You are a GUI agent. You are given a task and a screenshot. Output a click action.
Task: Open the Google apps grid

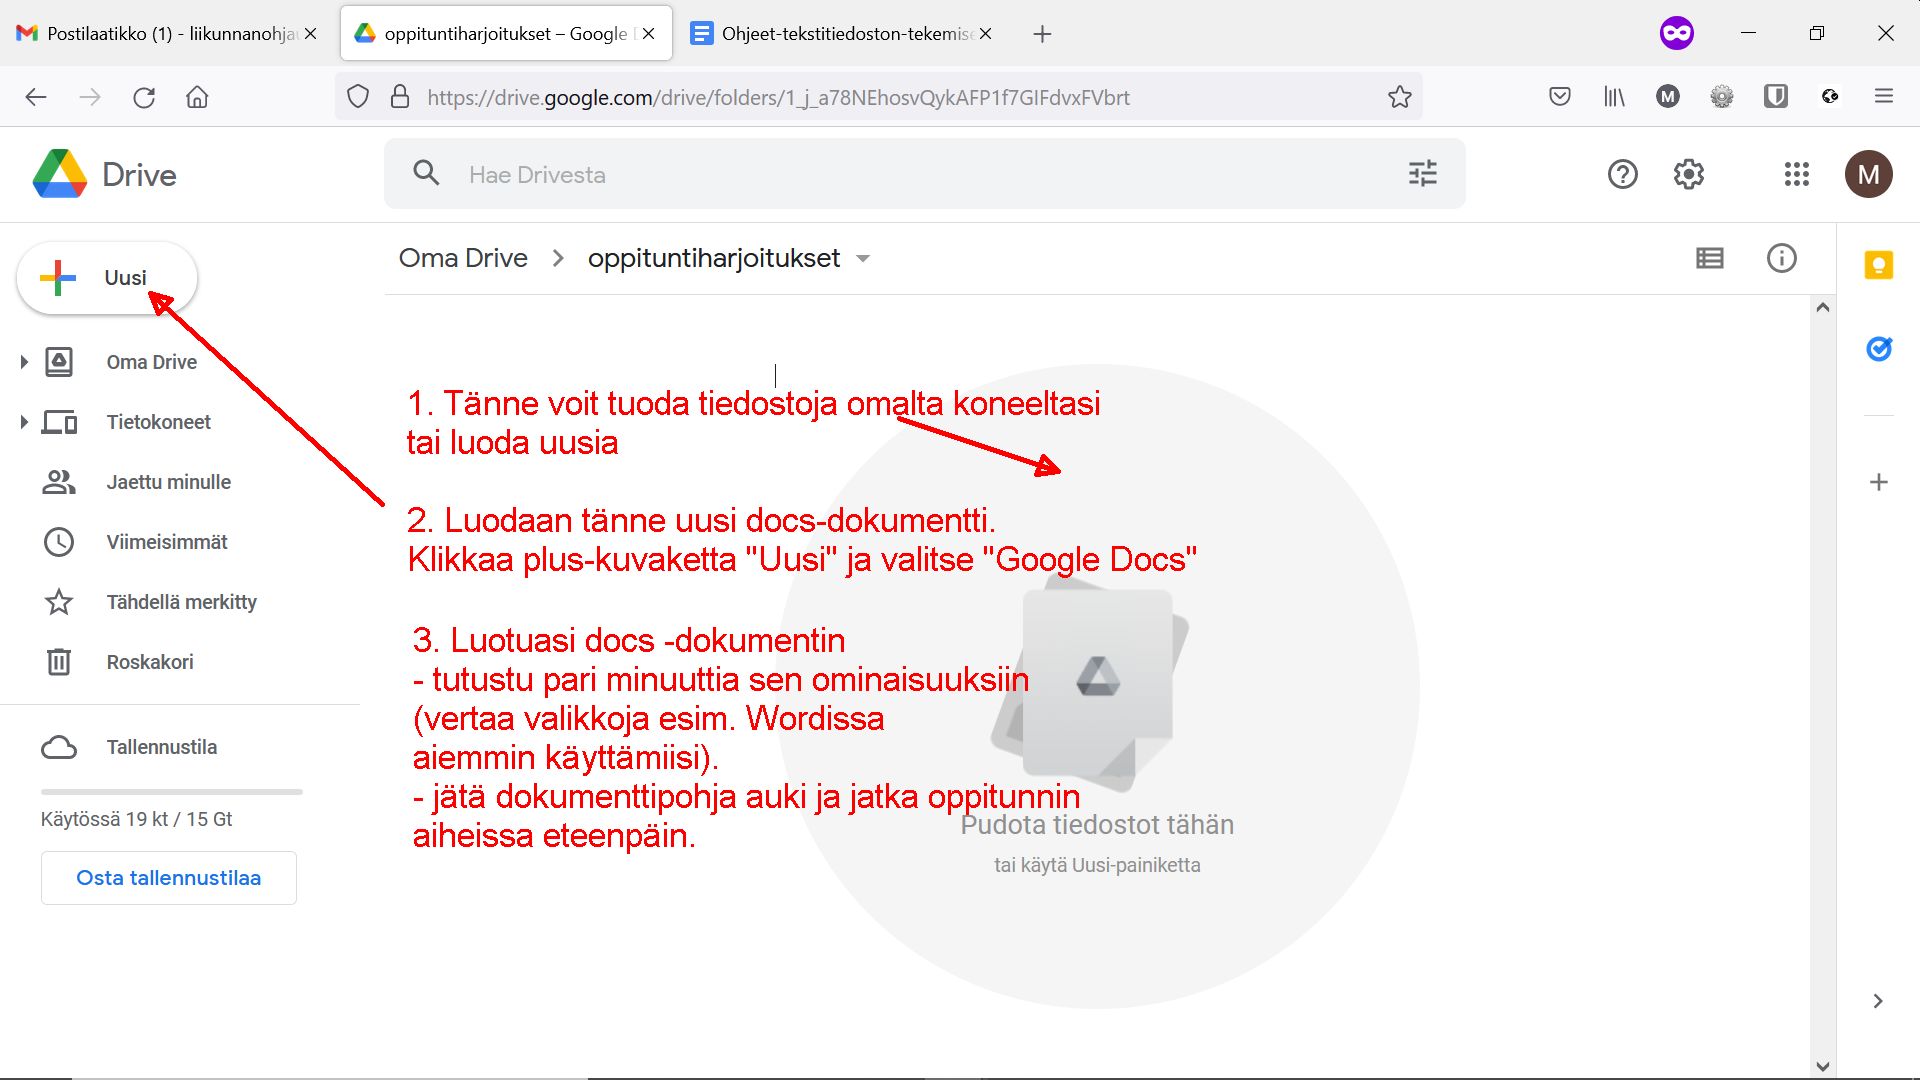coord(1796,174)
